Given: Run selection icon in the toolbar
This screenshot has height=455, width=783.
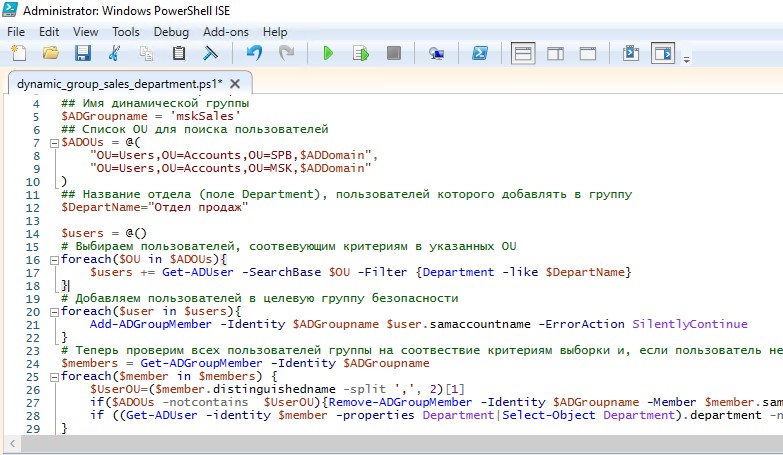Looking at the screenshot, I should [x=361, y=53].
